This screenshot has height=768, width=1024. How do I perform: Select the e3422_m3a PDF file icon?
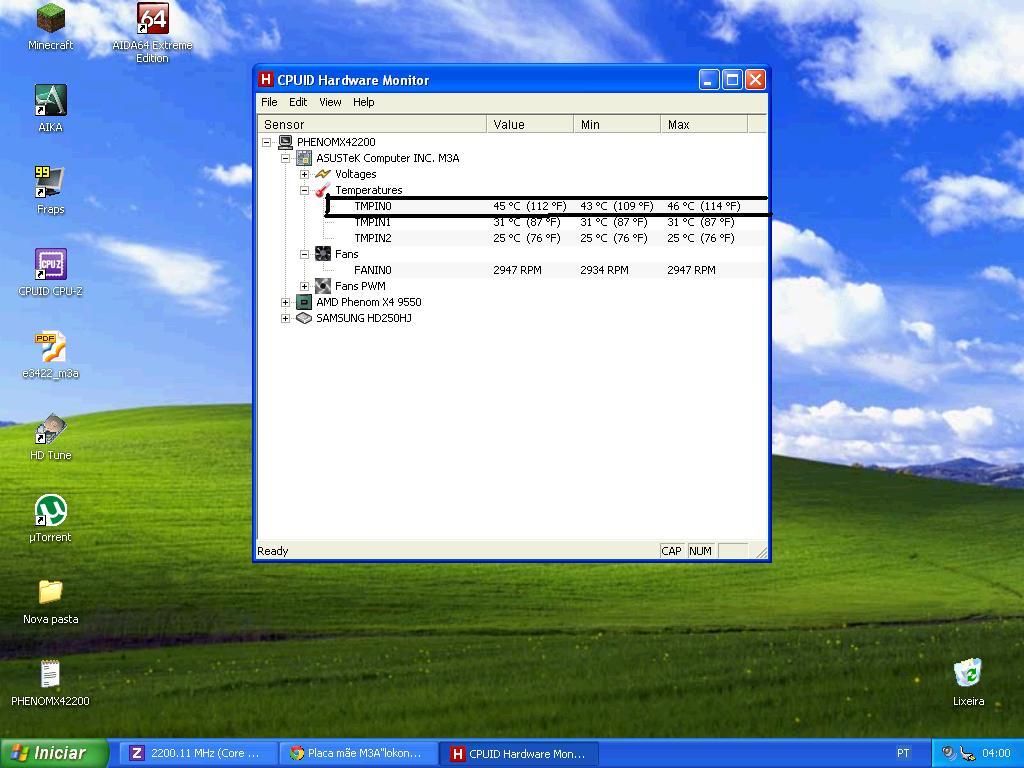[x=50, y=355]
